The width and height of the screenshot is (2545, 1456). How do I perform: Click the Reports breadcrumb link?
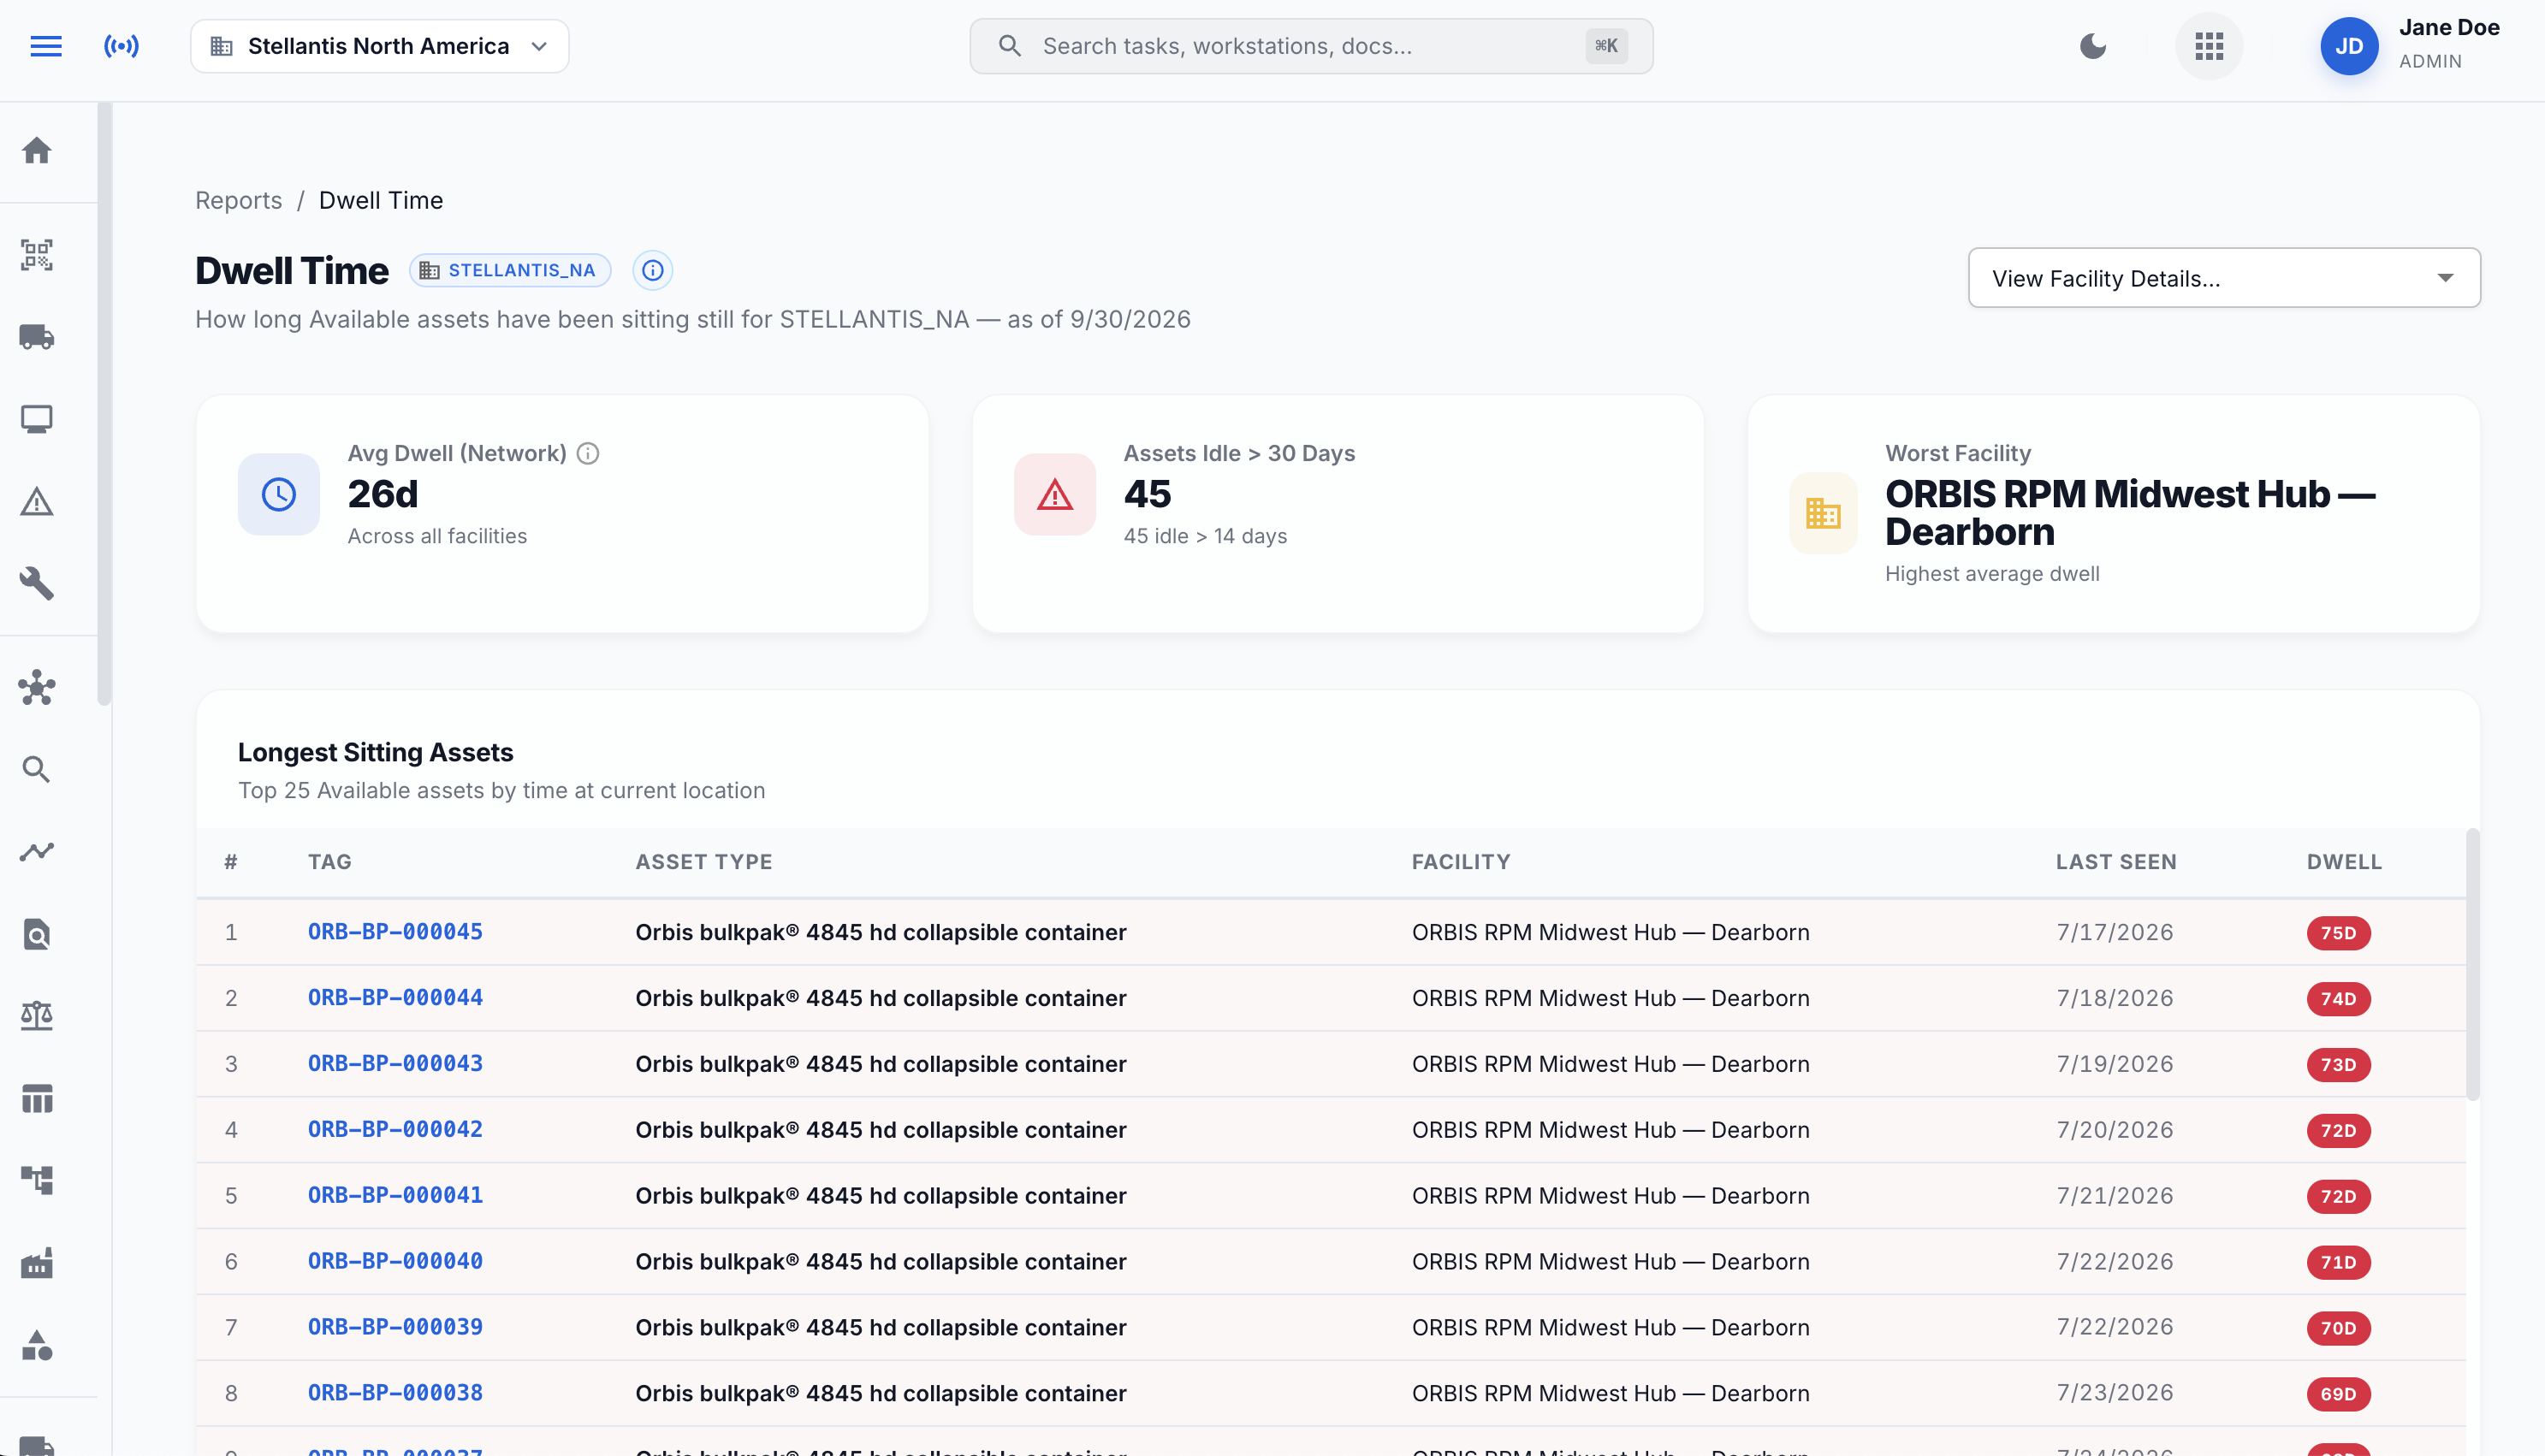point(238,200)
